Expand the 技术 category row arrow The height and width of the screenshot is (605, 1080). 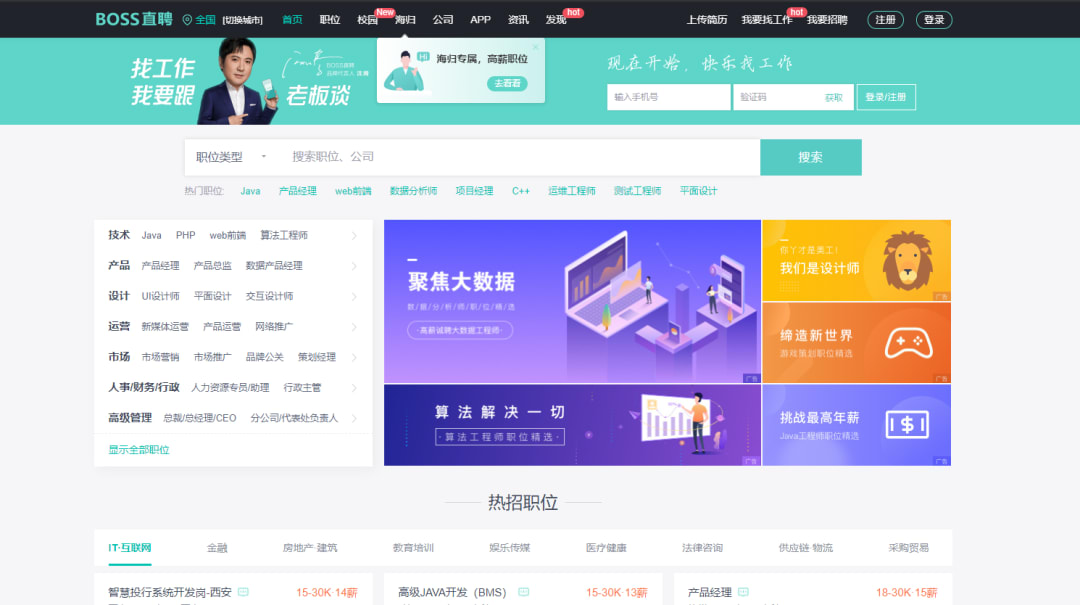click(354, 236)
